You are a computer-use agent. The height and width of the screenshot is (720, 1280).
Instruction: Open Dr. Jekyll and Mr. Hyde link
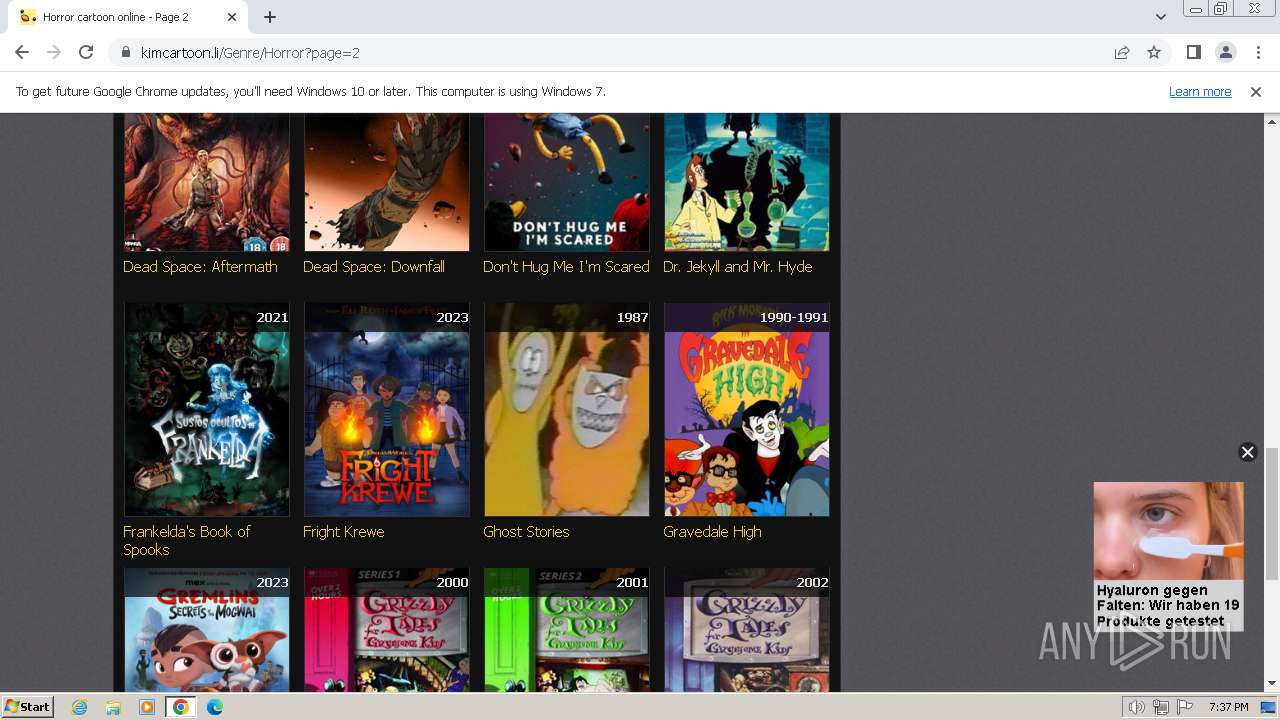(738, 267)
